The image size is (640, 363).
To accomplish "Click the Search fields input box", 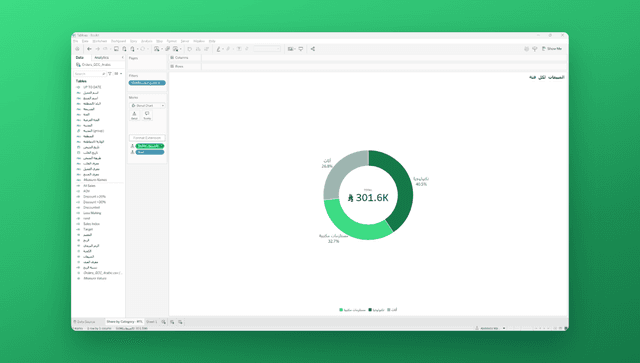I will (x=90, y=73).
